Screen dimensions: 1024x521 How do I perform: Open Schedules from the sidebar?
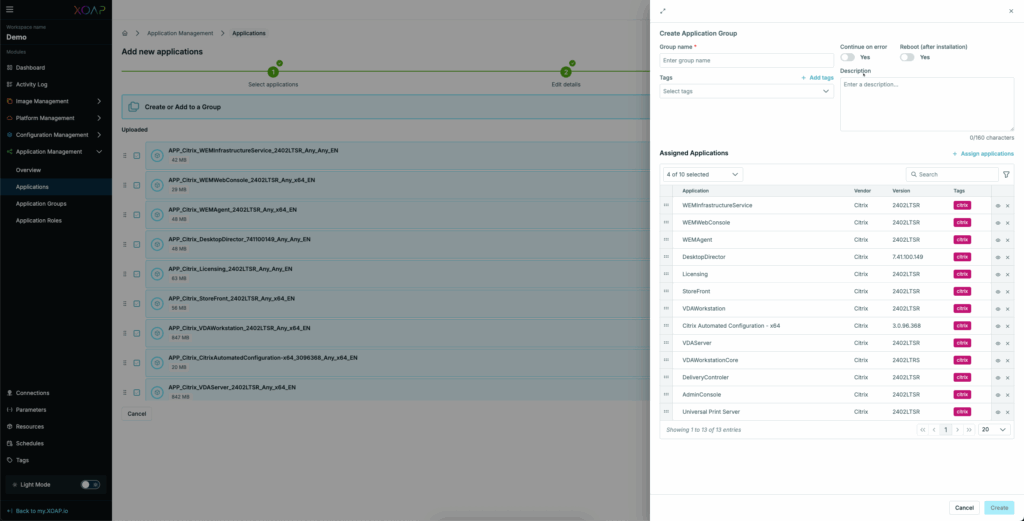coord(29,443)
